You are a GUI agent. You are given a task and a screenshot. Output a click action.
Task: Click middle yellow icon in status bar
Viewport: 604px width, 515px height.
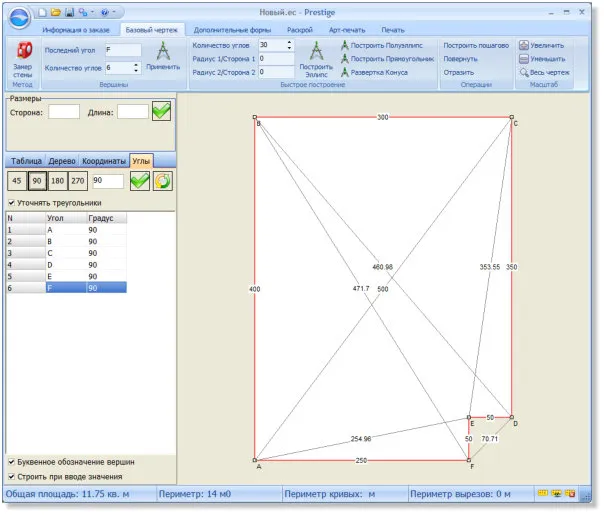557,493
